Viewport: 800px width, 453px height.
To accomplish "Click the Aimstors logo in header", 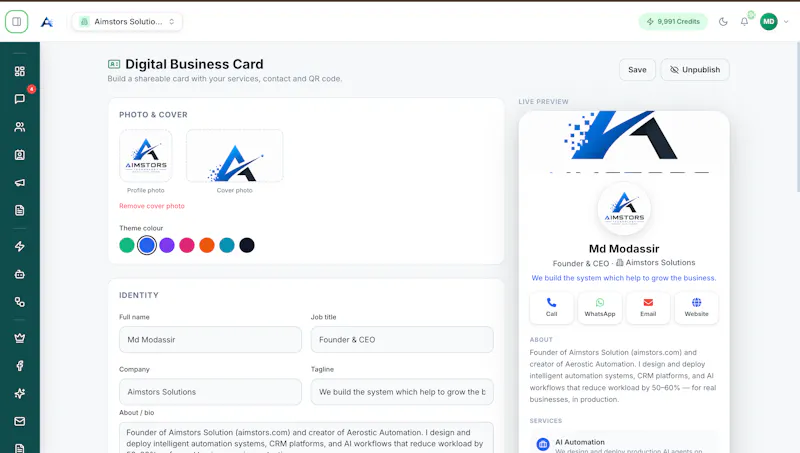I will 47,21.
